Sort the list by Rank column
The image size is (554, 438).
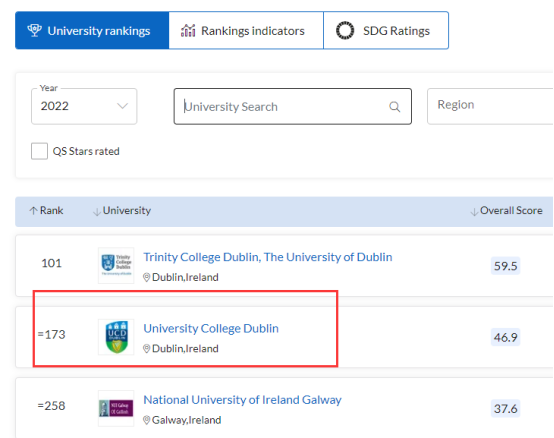(x=46, y=211)
